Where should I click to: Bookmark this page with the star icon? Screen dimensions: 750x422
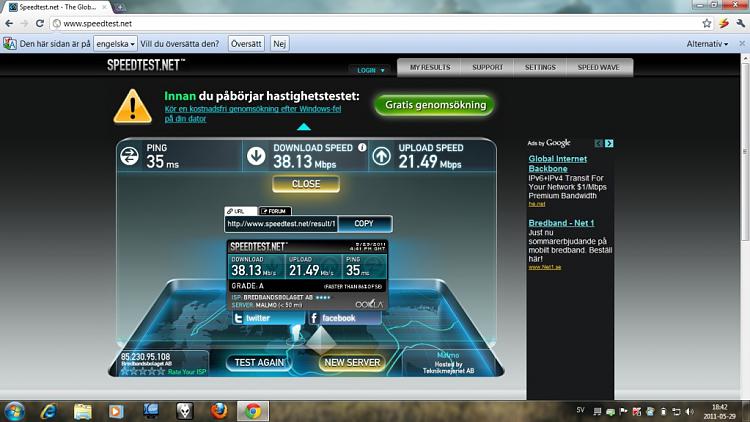707,23
